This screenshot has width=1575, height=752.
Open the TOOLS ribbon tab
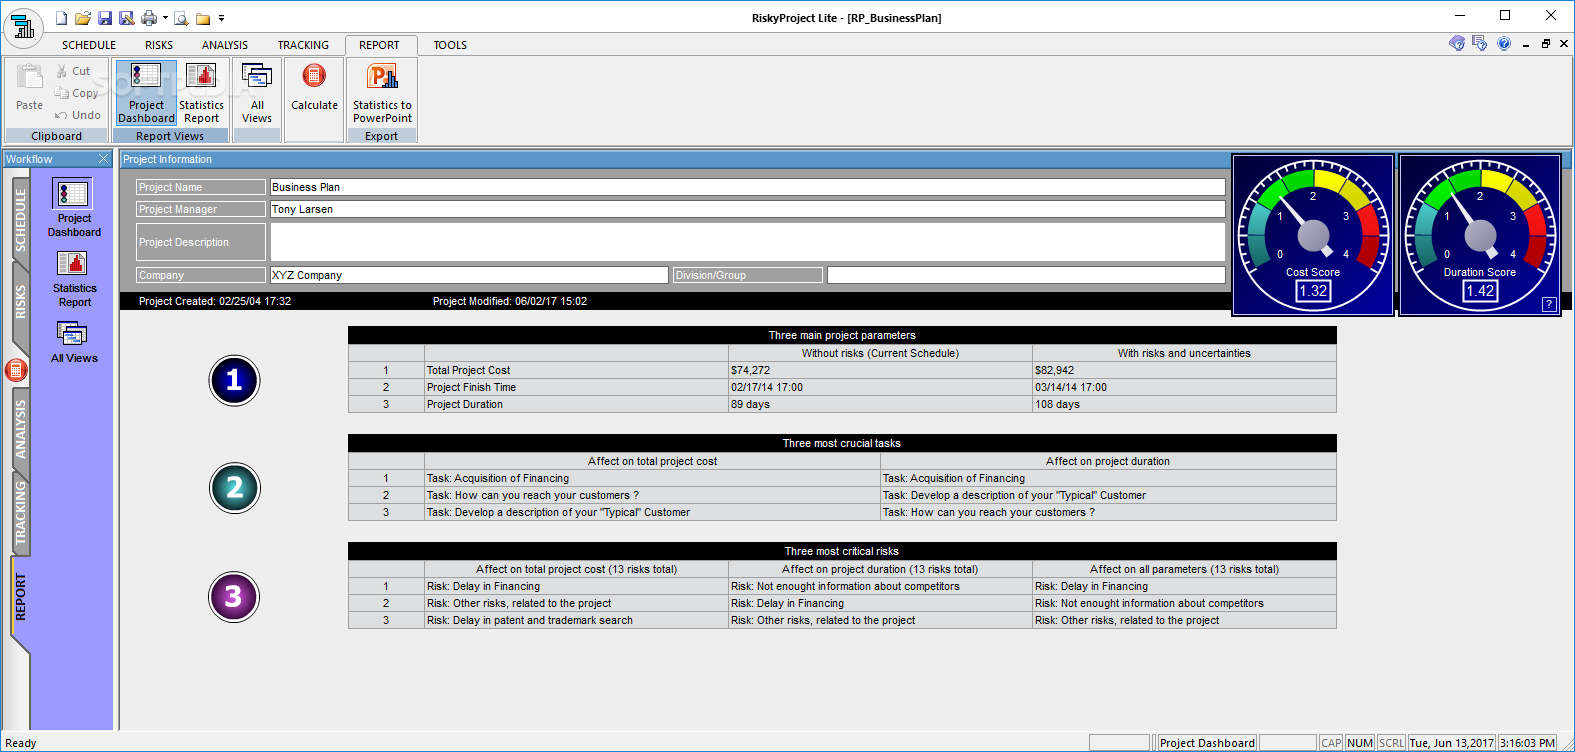[x=450, y=45]
